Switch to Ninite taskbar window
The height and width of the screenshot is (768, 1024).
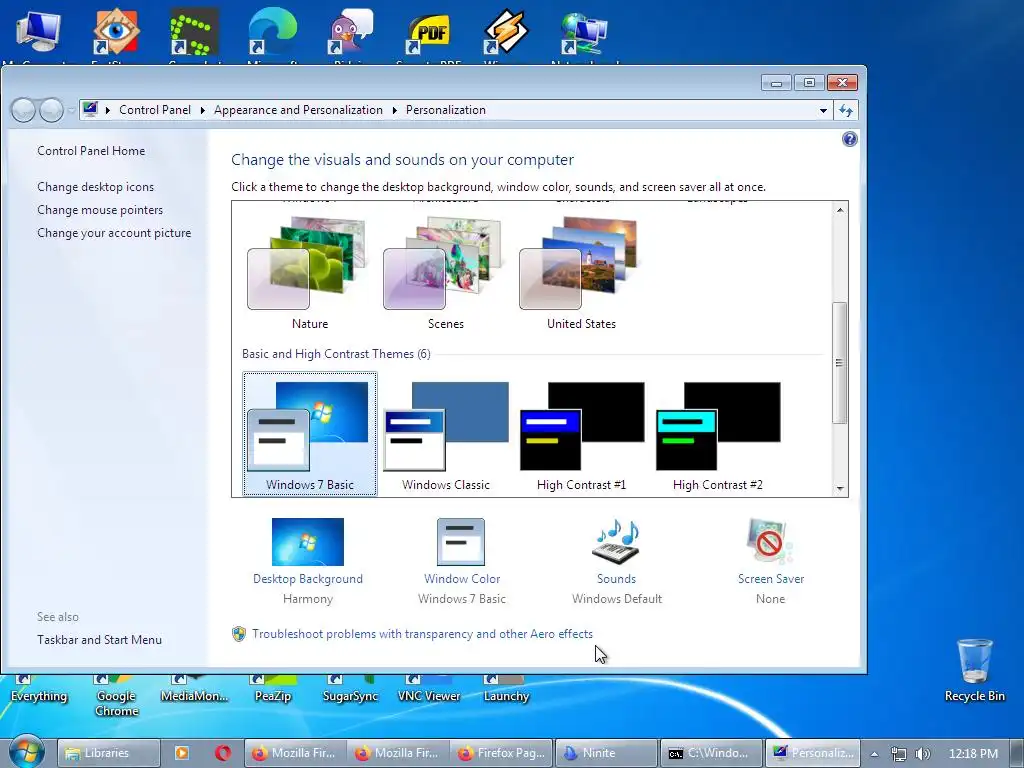(606, 753)
